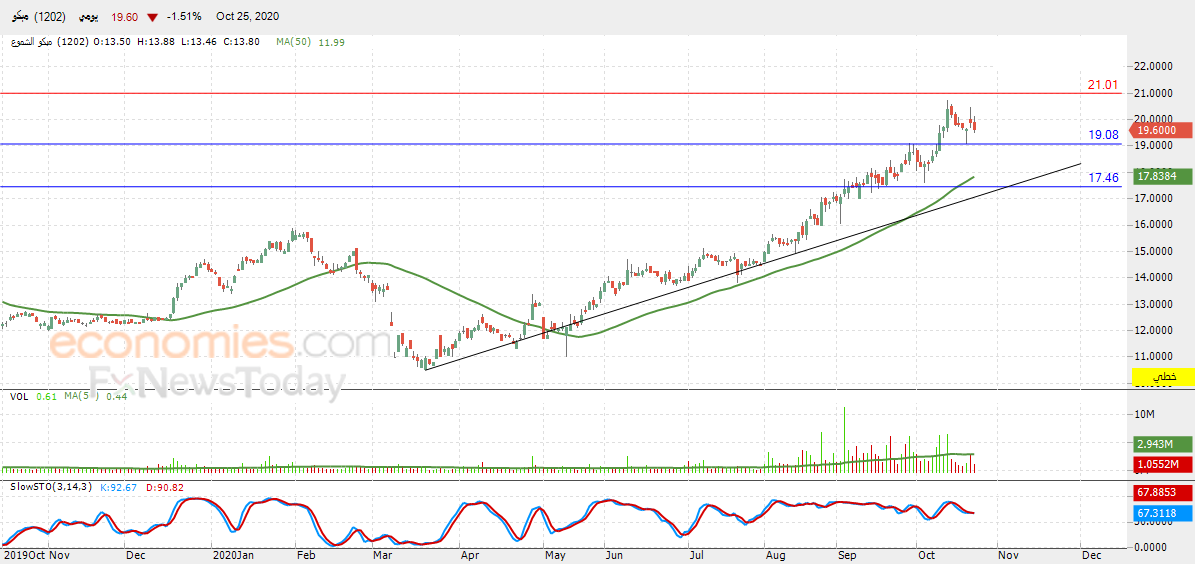Click the yellow Arabic scale label box
Viewport: 1195px width, 564px height.
tap(1161, 377)
